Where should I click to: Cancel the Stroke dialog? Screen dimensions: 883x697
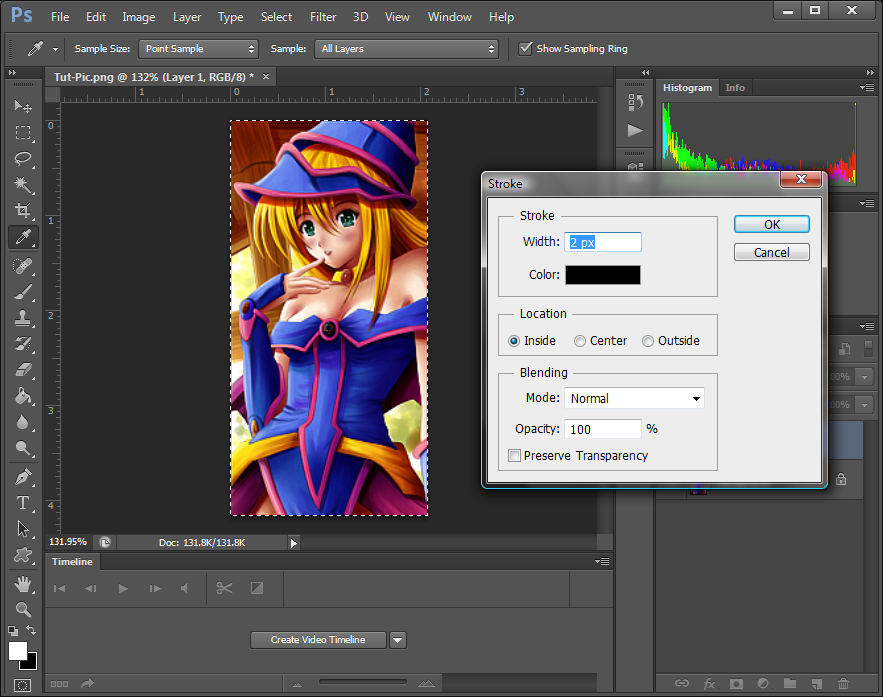tap(771, 252)
